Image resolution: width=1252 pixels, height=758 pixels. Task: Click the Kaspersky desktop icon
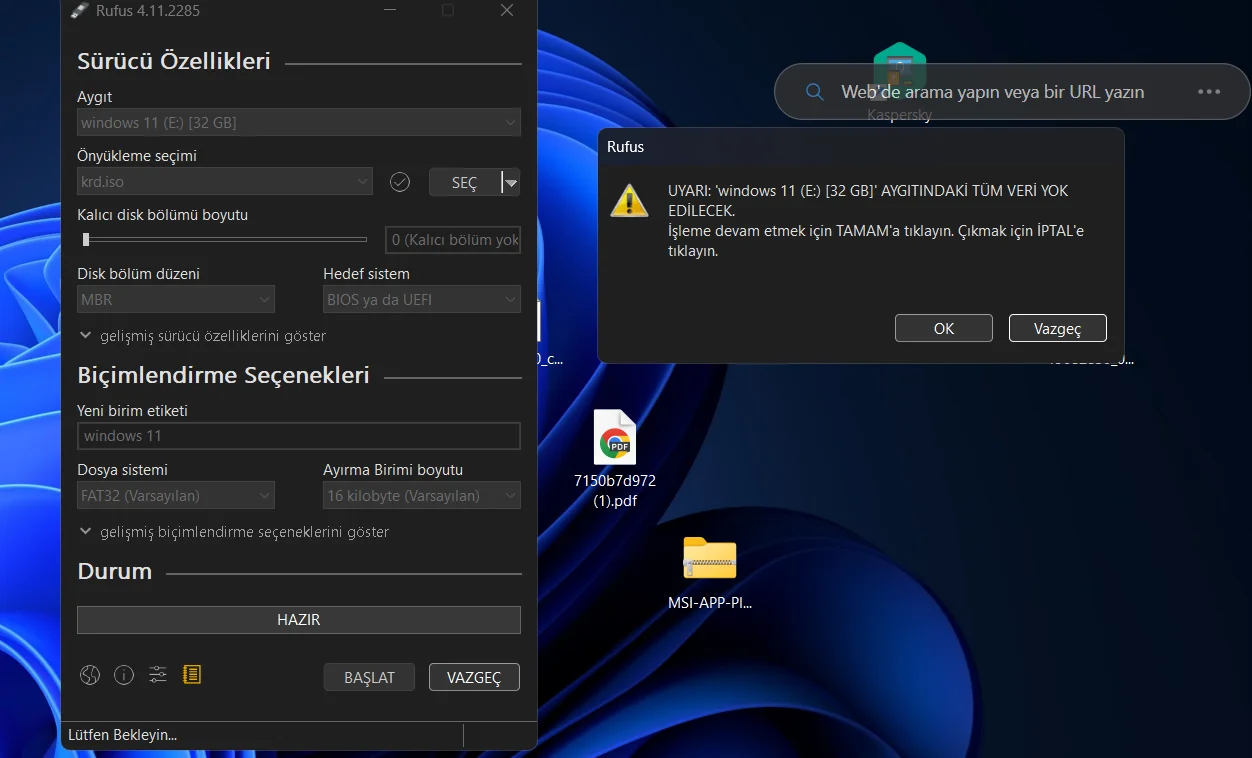899,82
